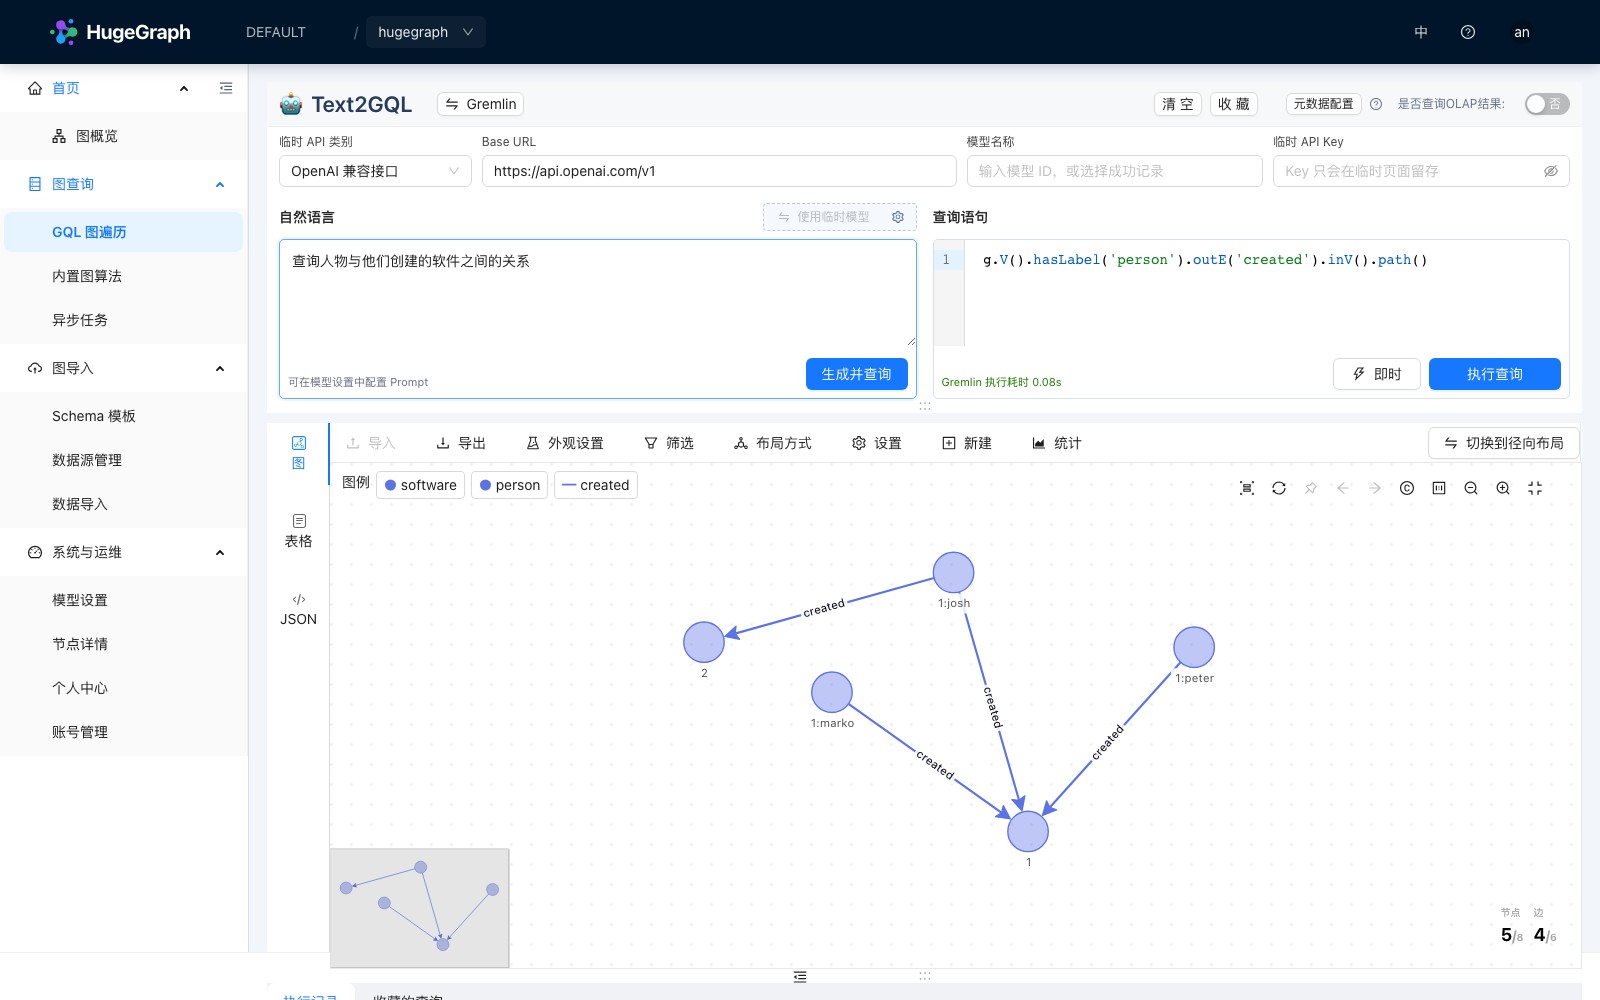This screenshot has height=1000, width=1600.
Task: Toggle software legend item
Action: click(x=420, y=485)
